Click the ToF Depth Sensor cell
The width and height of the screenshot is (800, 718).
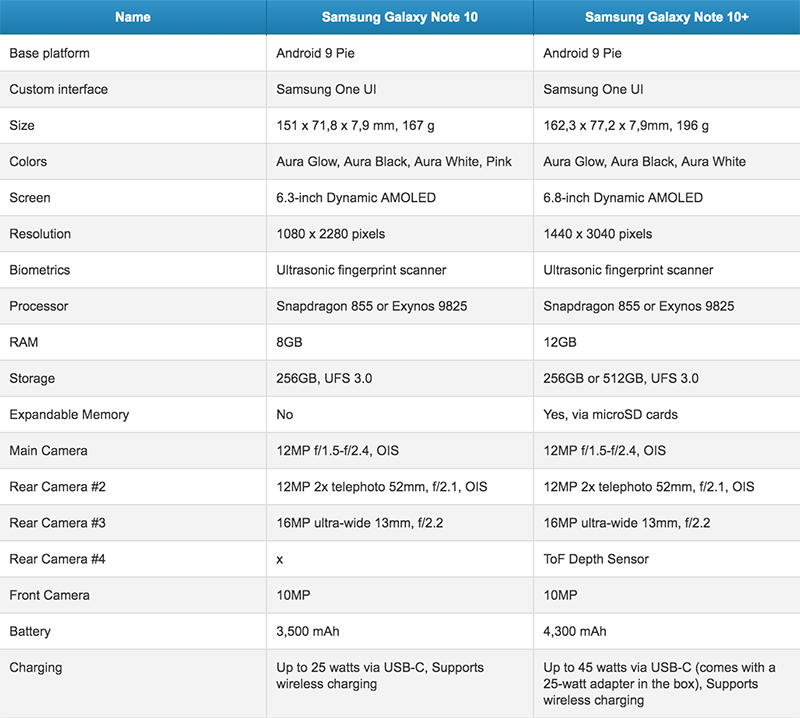pos(596,558)
